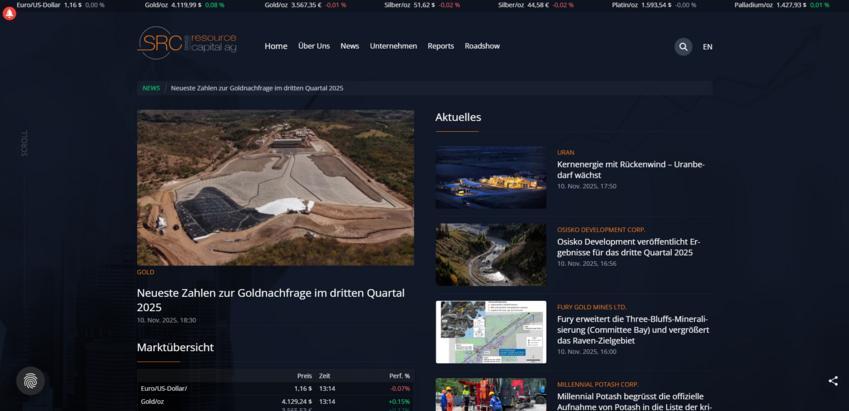Open headline Neueste Zahlen zur Goldnachfrage article
Image resolution: width=849 pixels, height=411 pixels.
271,300
